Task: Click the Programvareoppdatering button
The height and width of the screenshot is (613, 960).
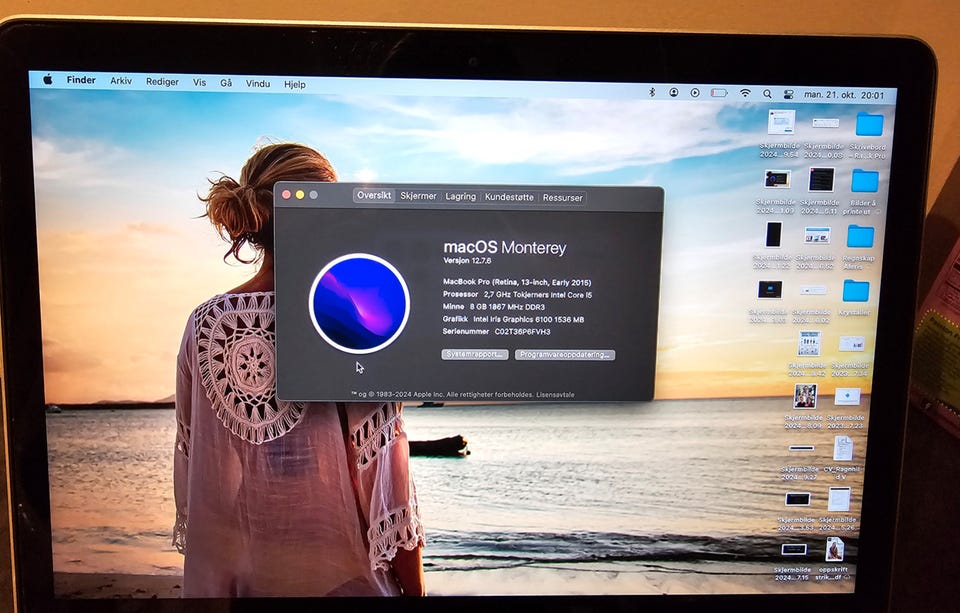Action: click(564, 355)
